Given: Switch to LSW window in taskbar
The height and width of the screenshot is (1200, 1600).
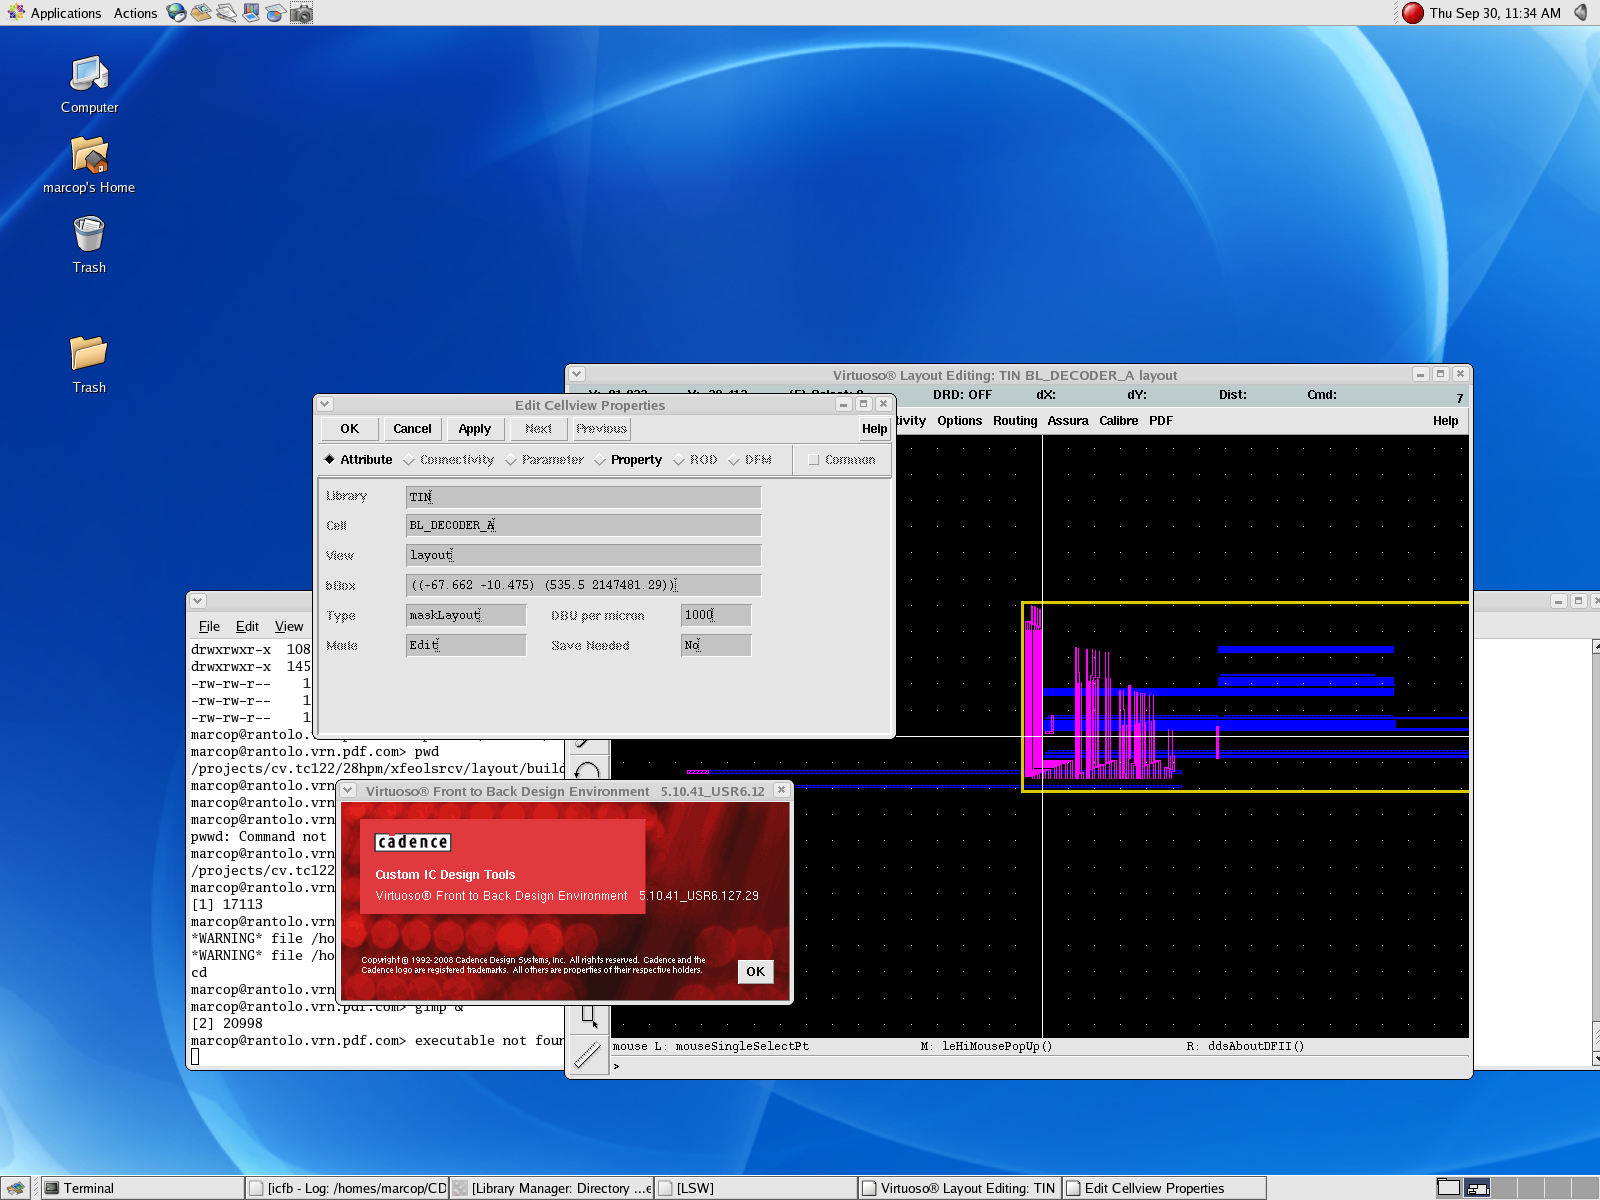Looking at the screenshot, I should [x=755, y=1188].
